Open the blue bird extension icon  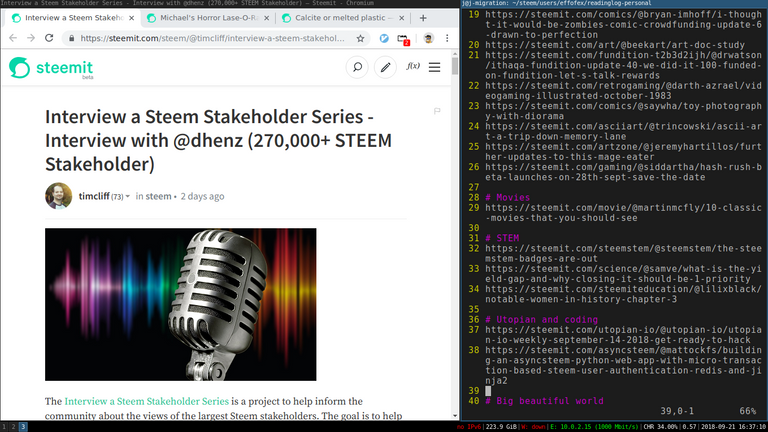[x=384, y=38]
